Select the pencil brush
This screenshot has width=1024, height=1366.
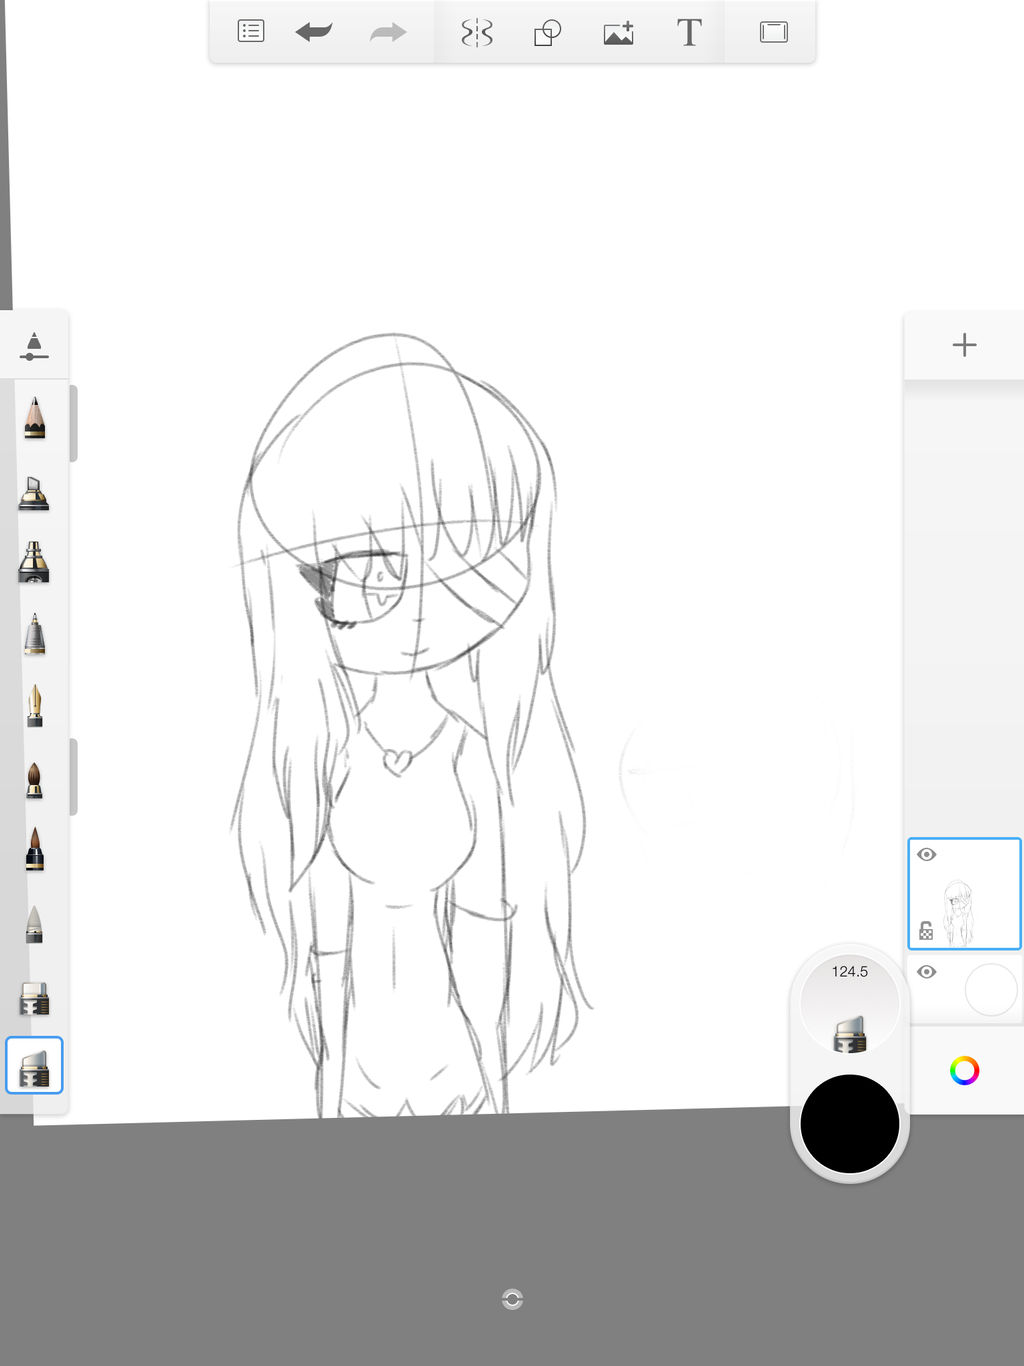35,418
